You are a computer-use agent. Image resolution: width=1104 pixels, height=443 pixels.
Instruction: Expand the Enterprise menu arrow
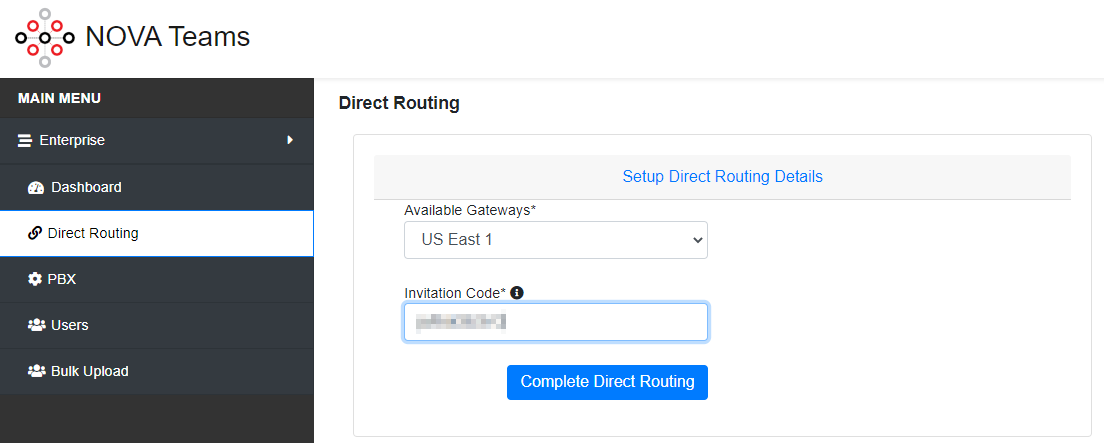[290, 140]
